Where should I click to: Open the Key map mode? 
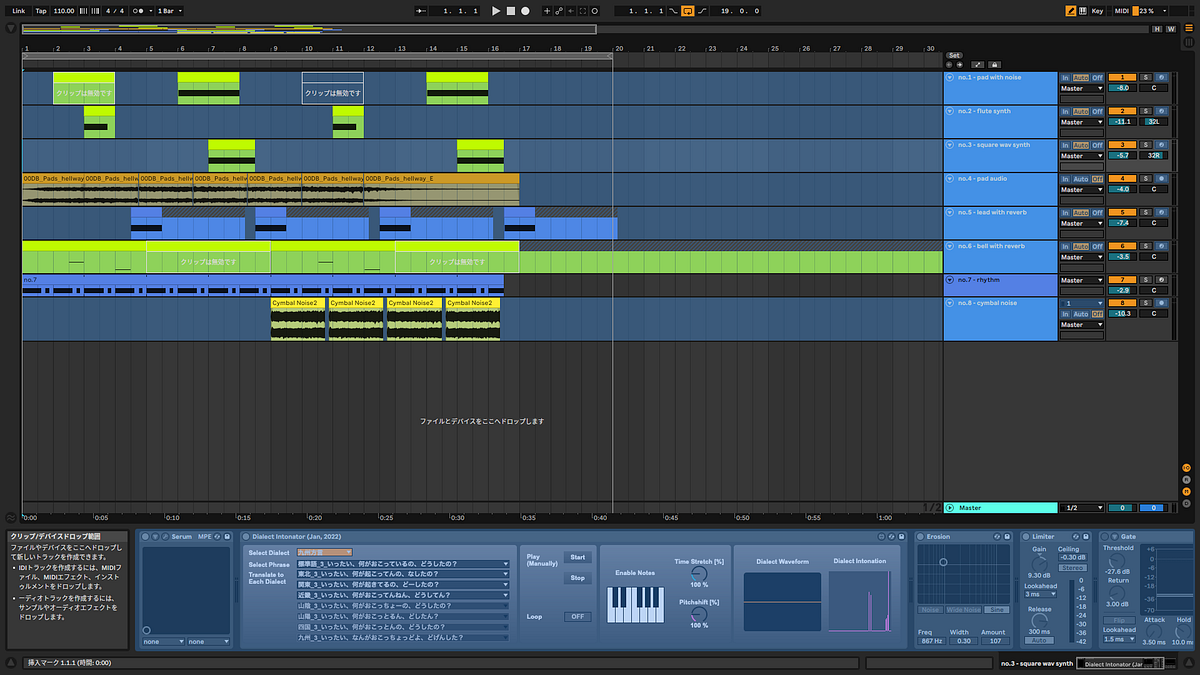[1097, 10]
